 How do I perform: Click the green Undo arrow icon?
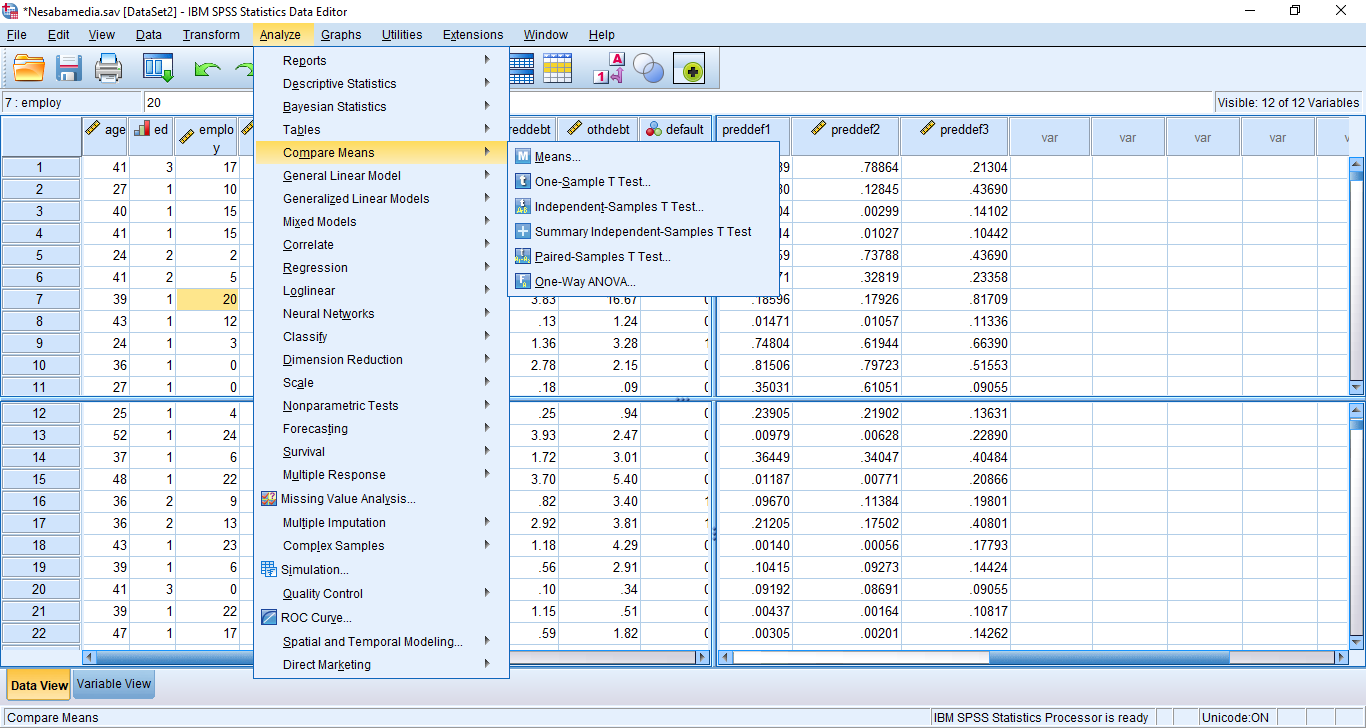coord(207,69)
